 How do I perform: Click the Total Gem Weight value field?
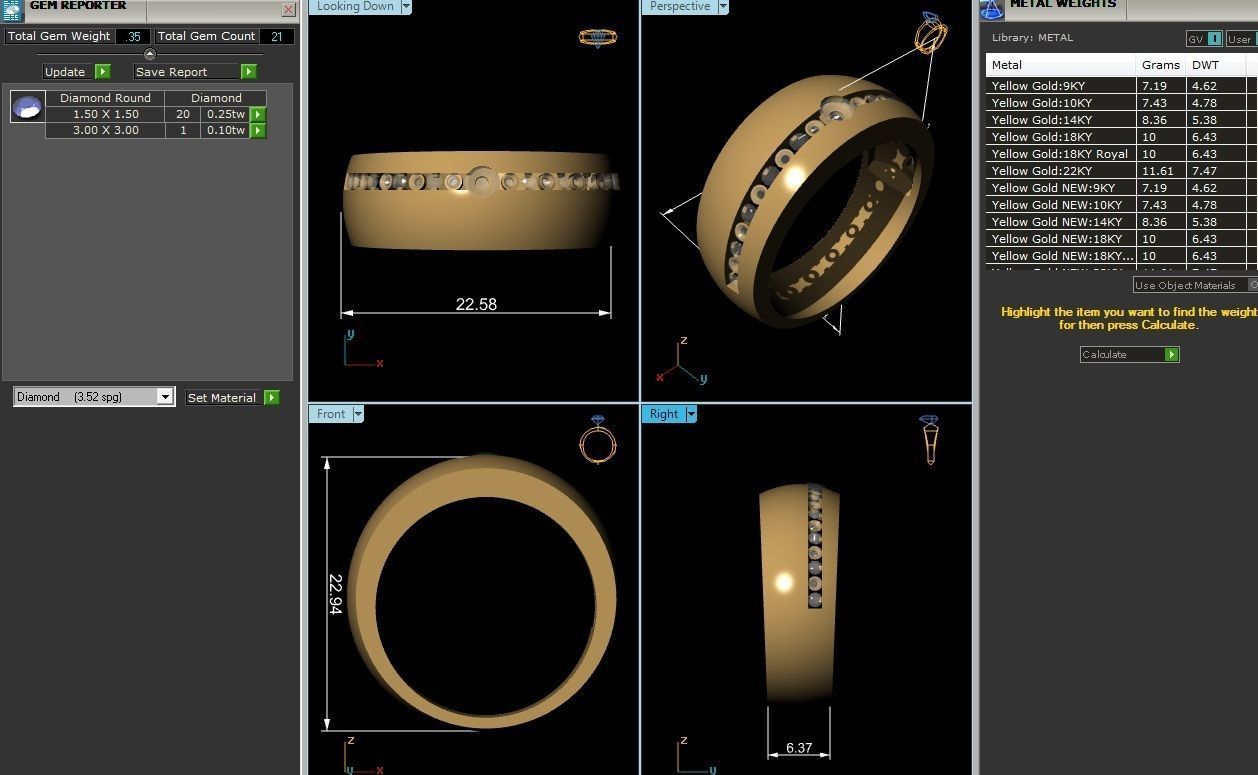pyautogui.click(x=133, y=36)
